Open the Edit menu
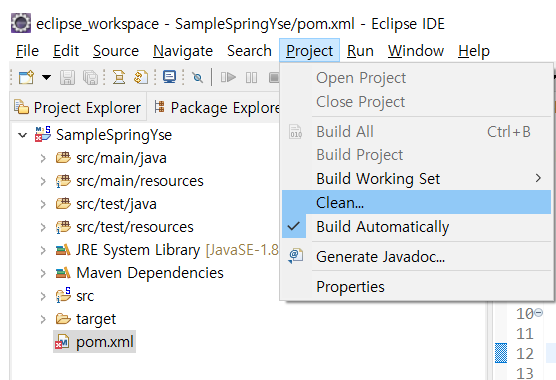 [x=66, y=51]
